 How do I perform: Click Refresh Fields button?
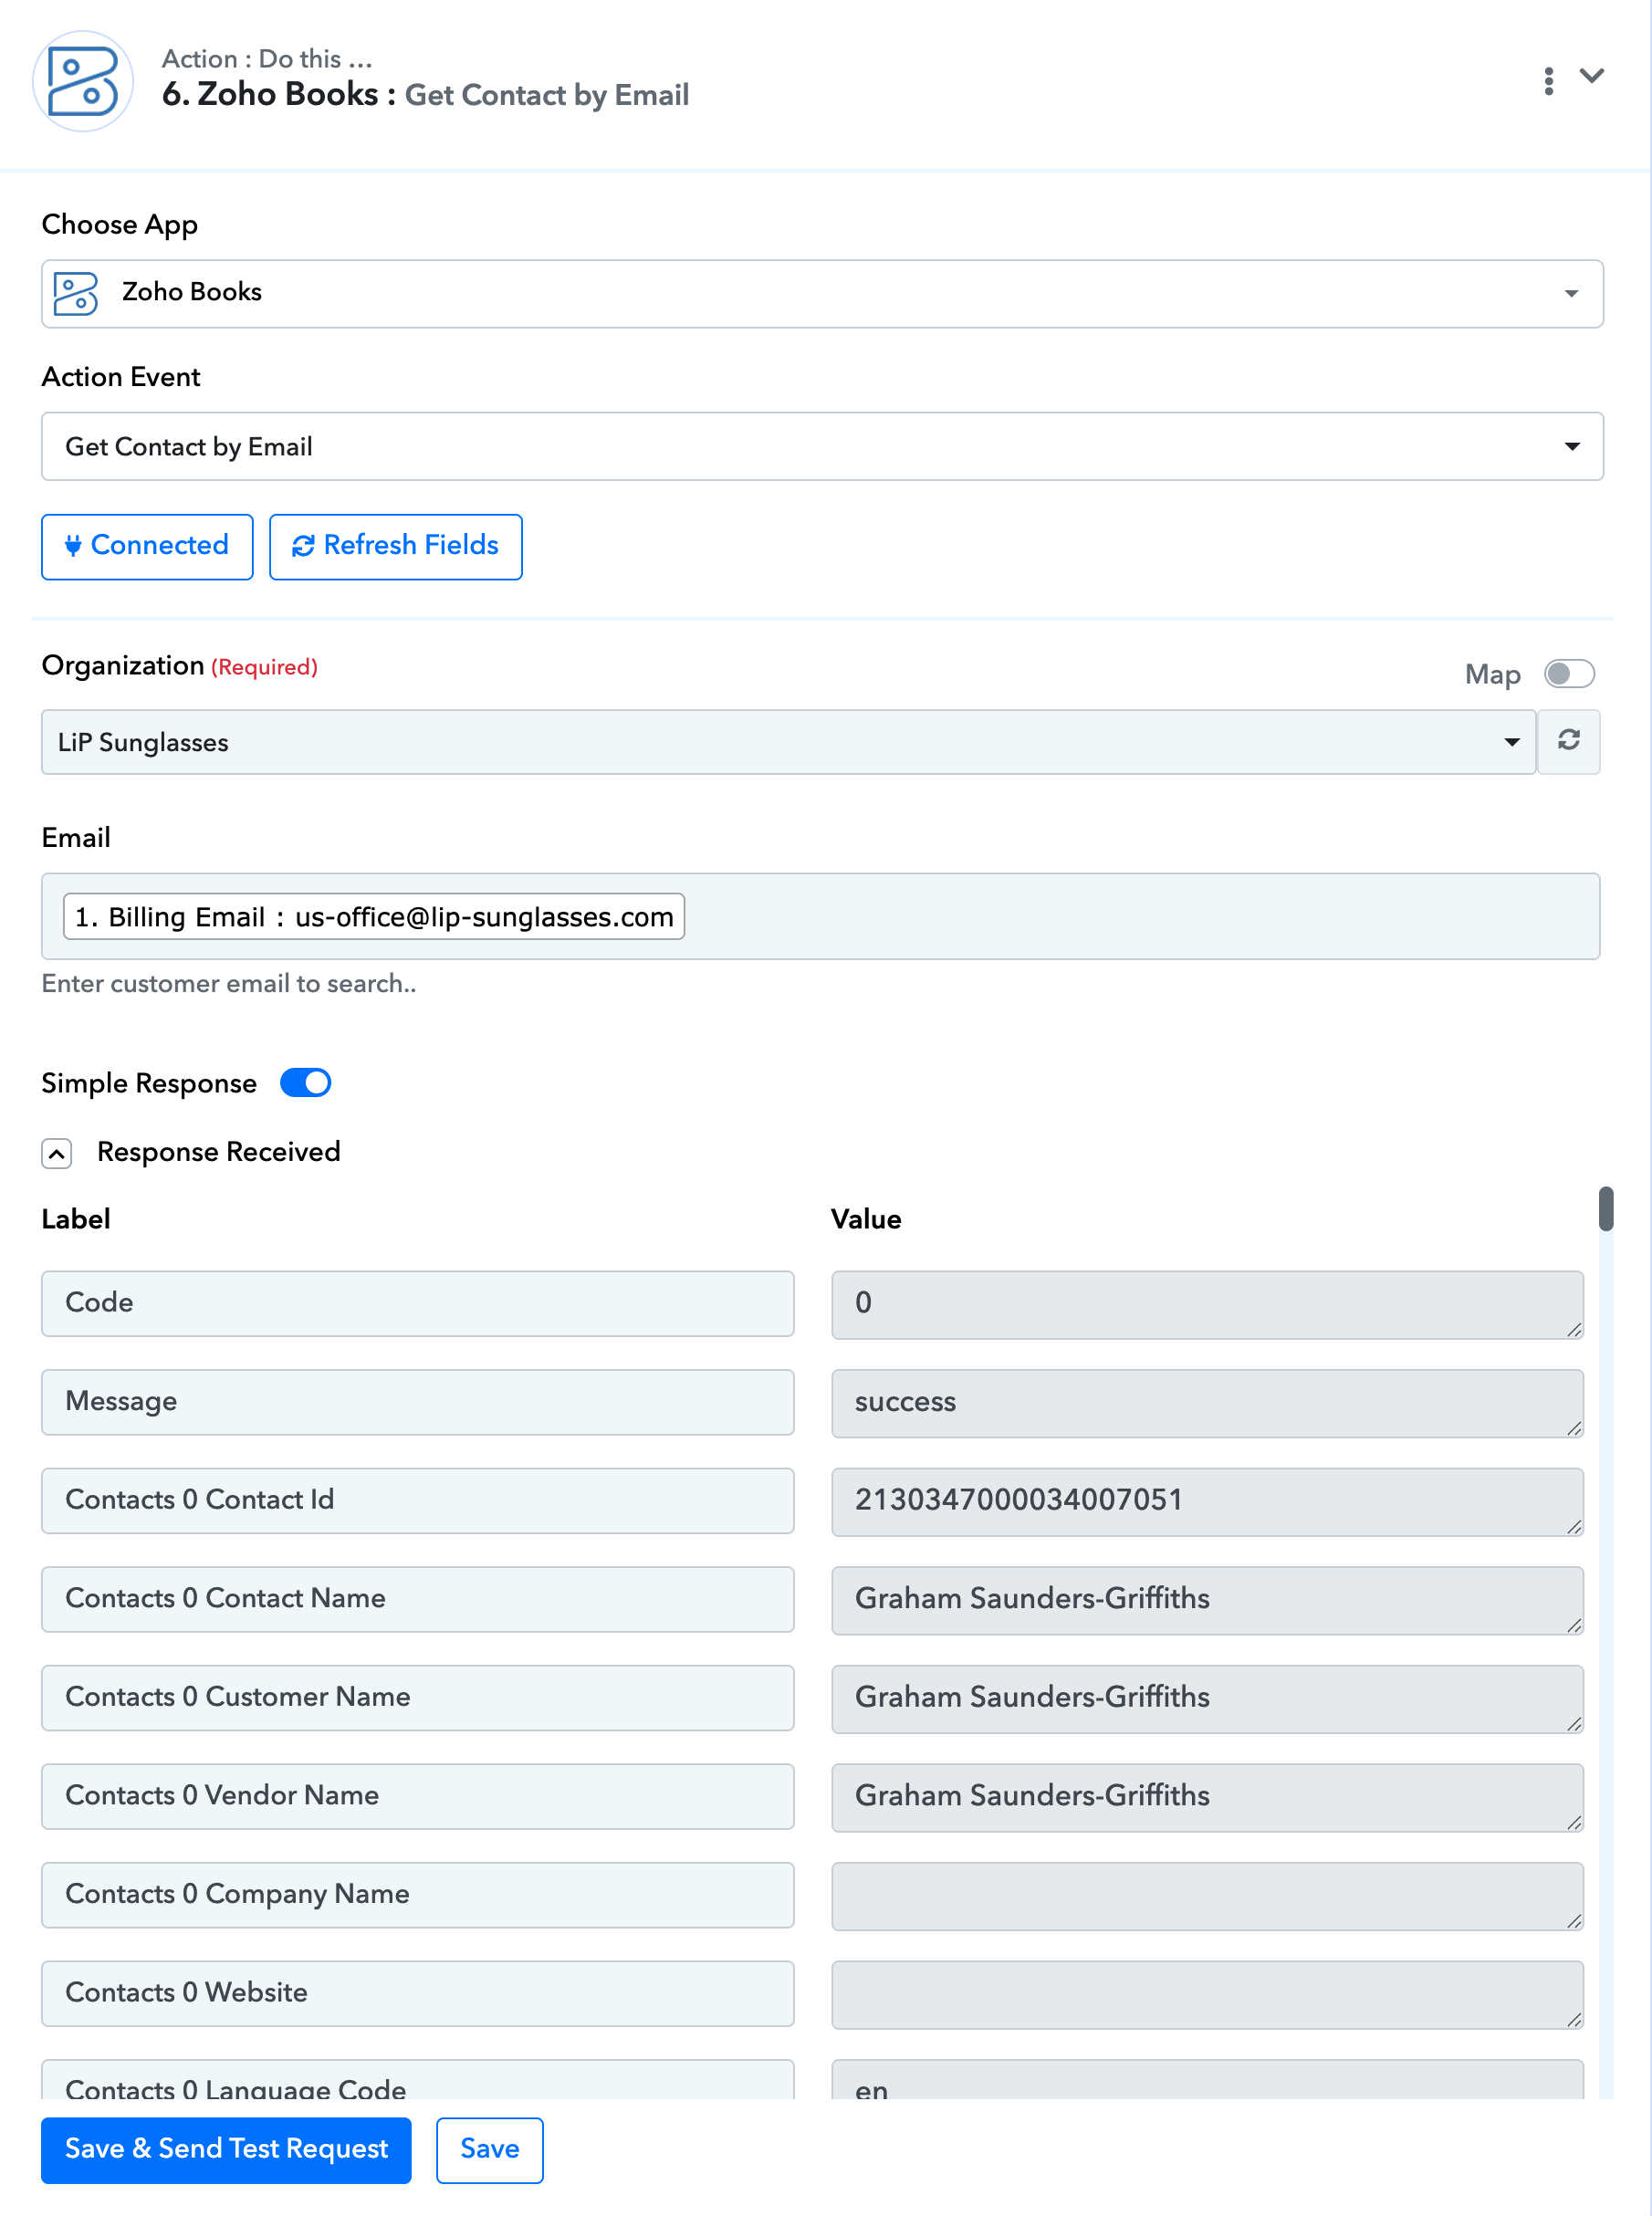pyautogui.click(x=395, y=547)
